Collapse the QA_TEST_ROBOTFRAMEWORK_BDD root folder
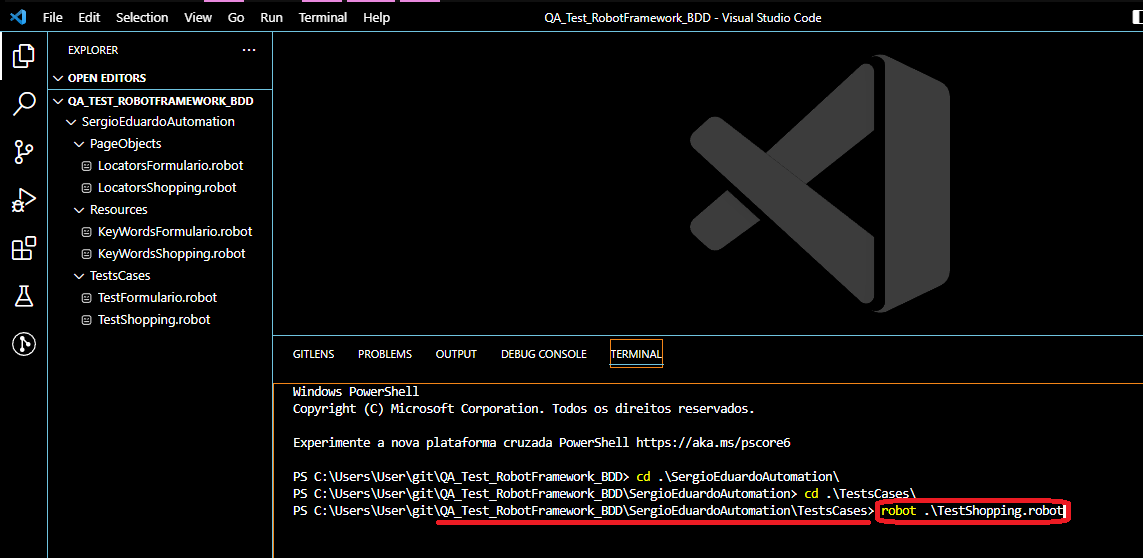 point(58,101)
